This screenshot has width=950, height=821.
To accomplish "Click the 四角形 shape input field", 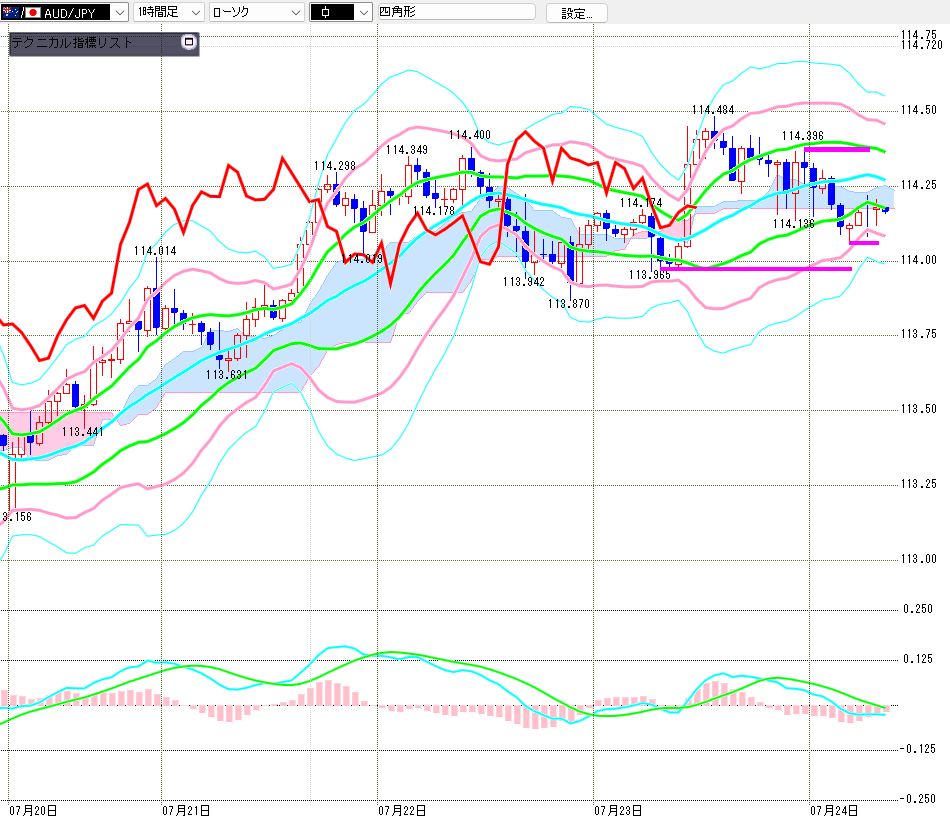I will tap(456, 12).
